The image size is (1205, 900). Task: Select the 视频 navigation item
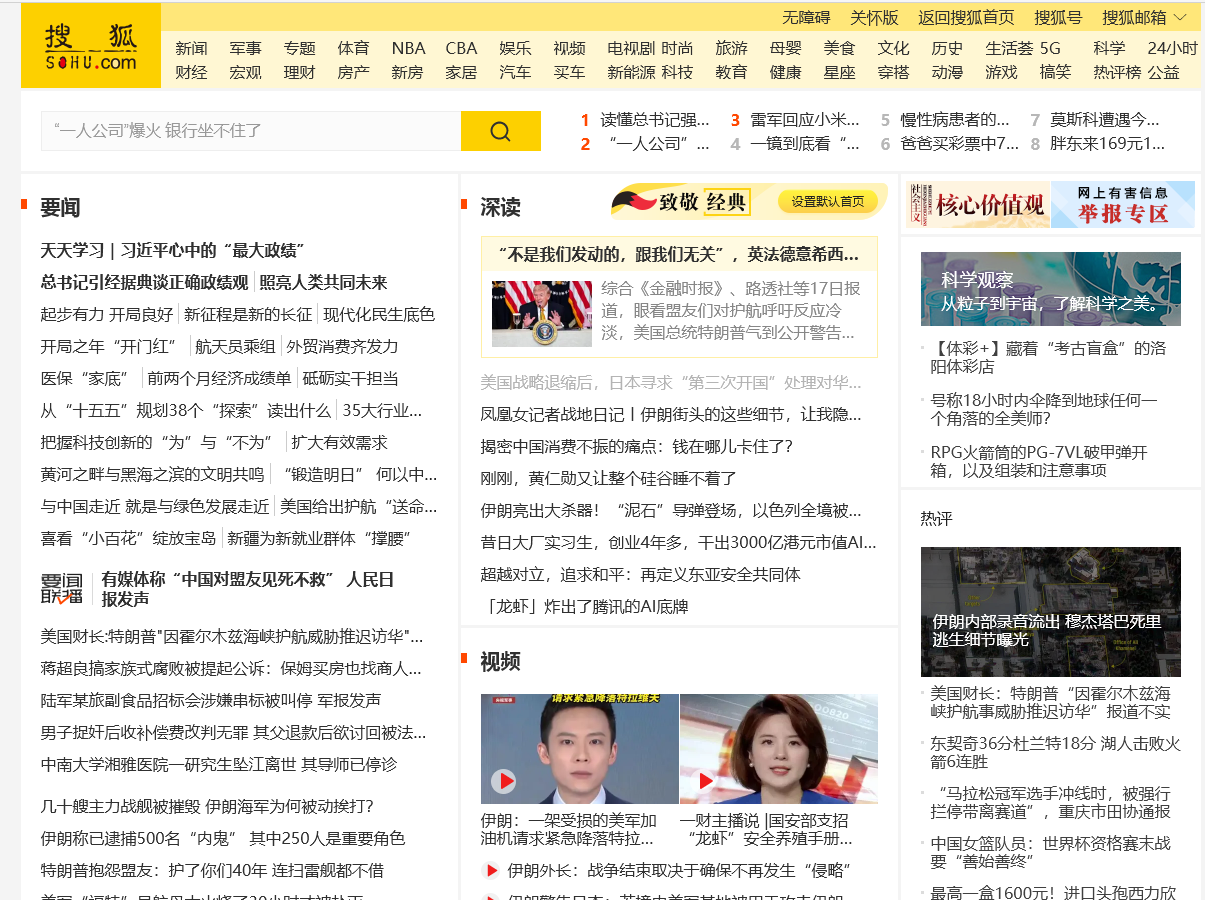point(569,48)
